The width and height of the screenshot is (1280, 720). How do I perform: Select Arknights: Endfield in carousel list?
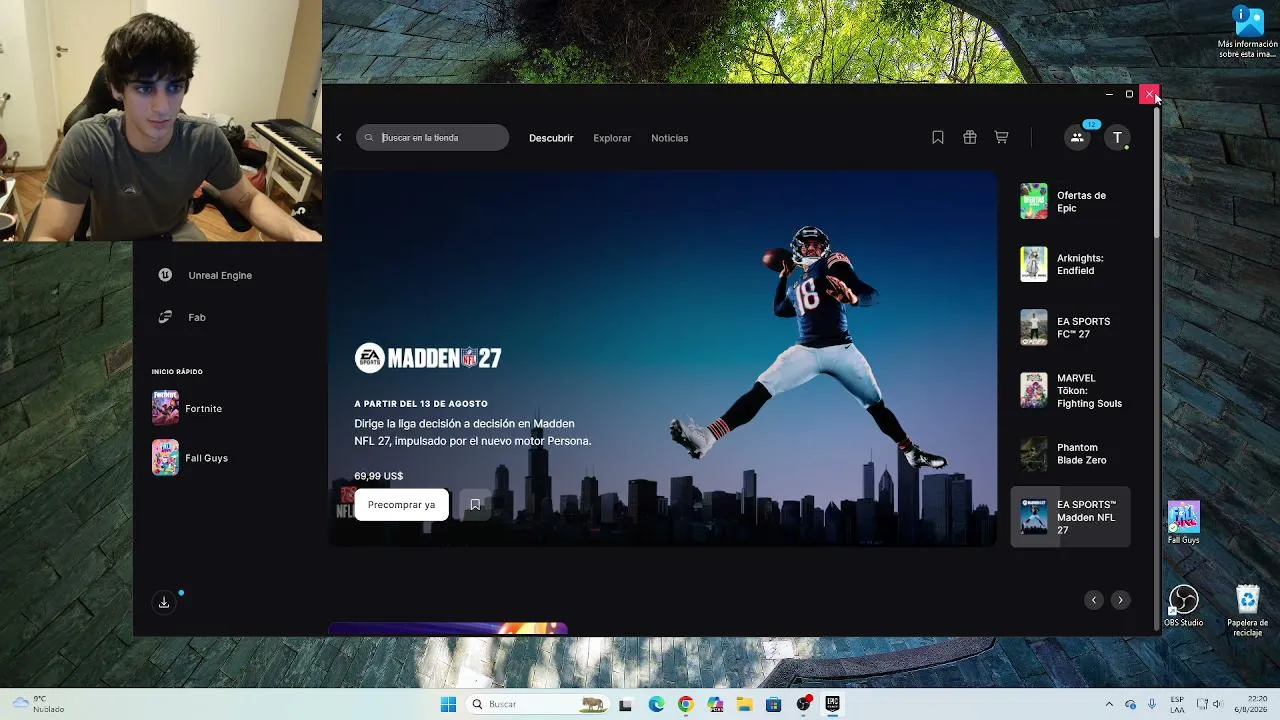tap(1070, 264)
